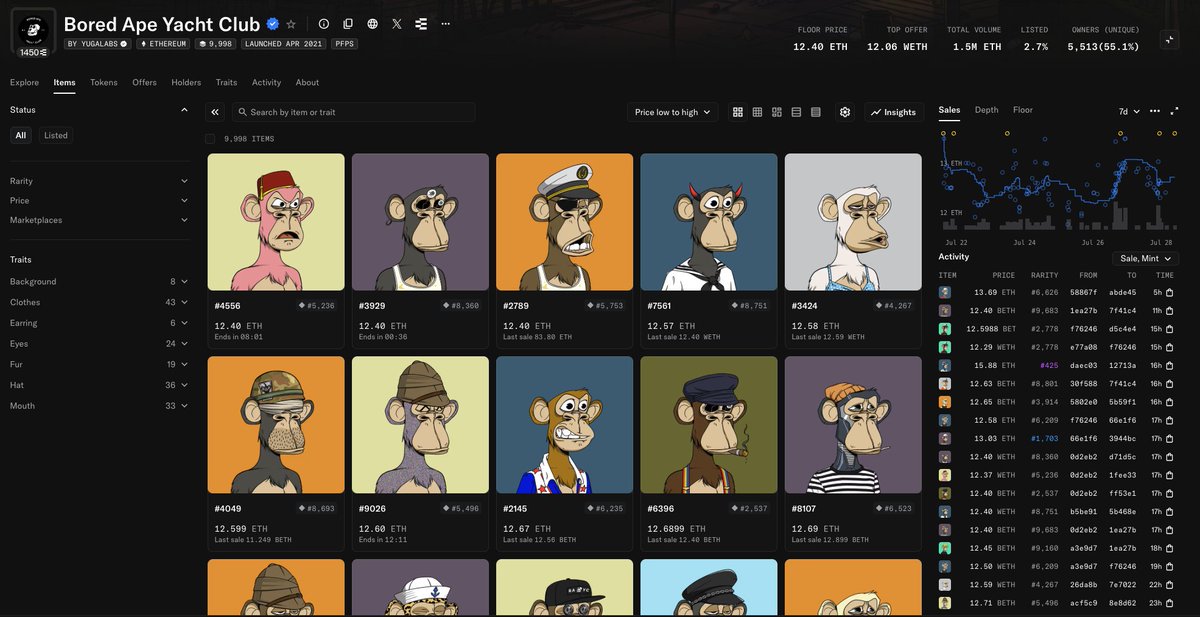Go to the Explore tab
Screen dimensions: 1200x617
point(25,82)
